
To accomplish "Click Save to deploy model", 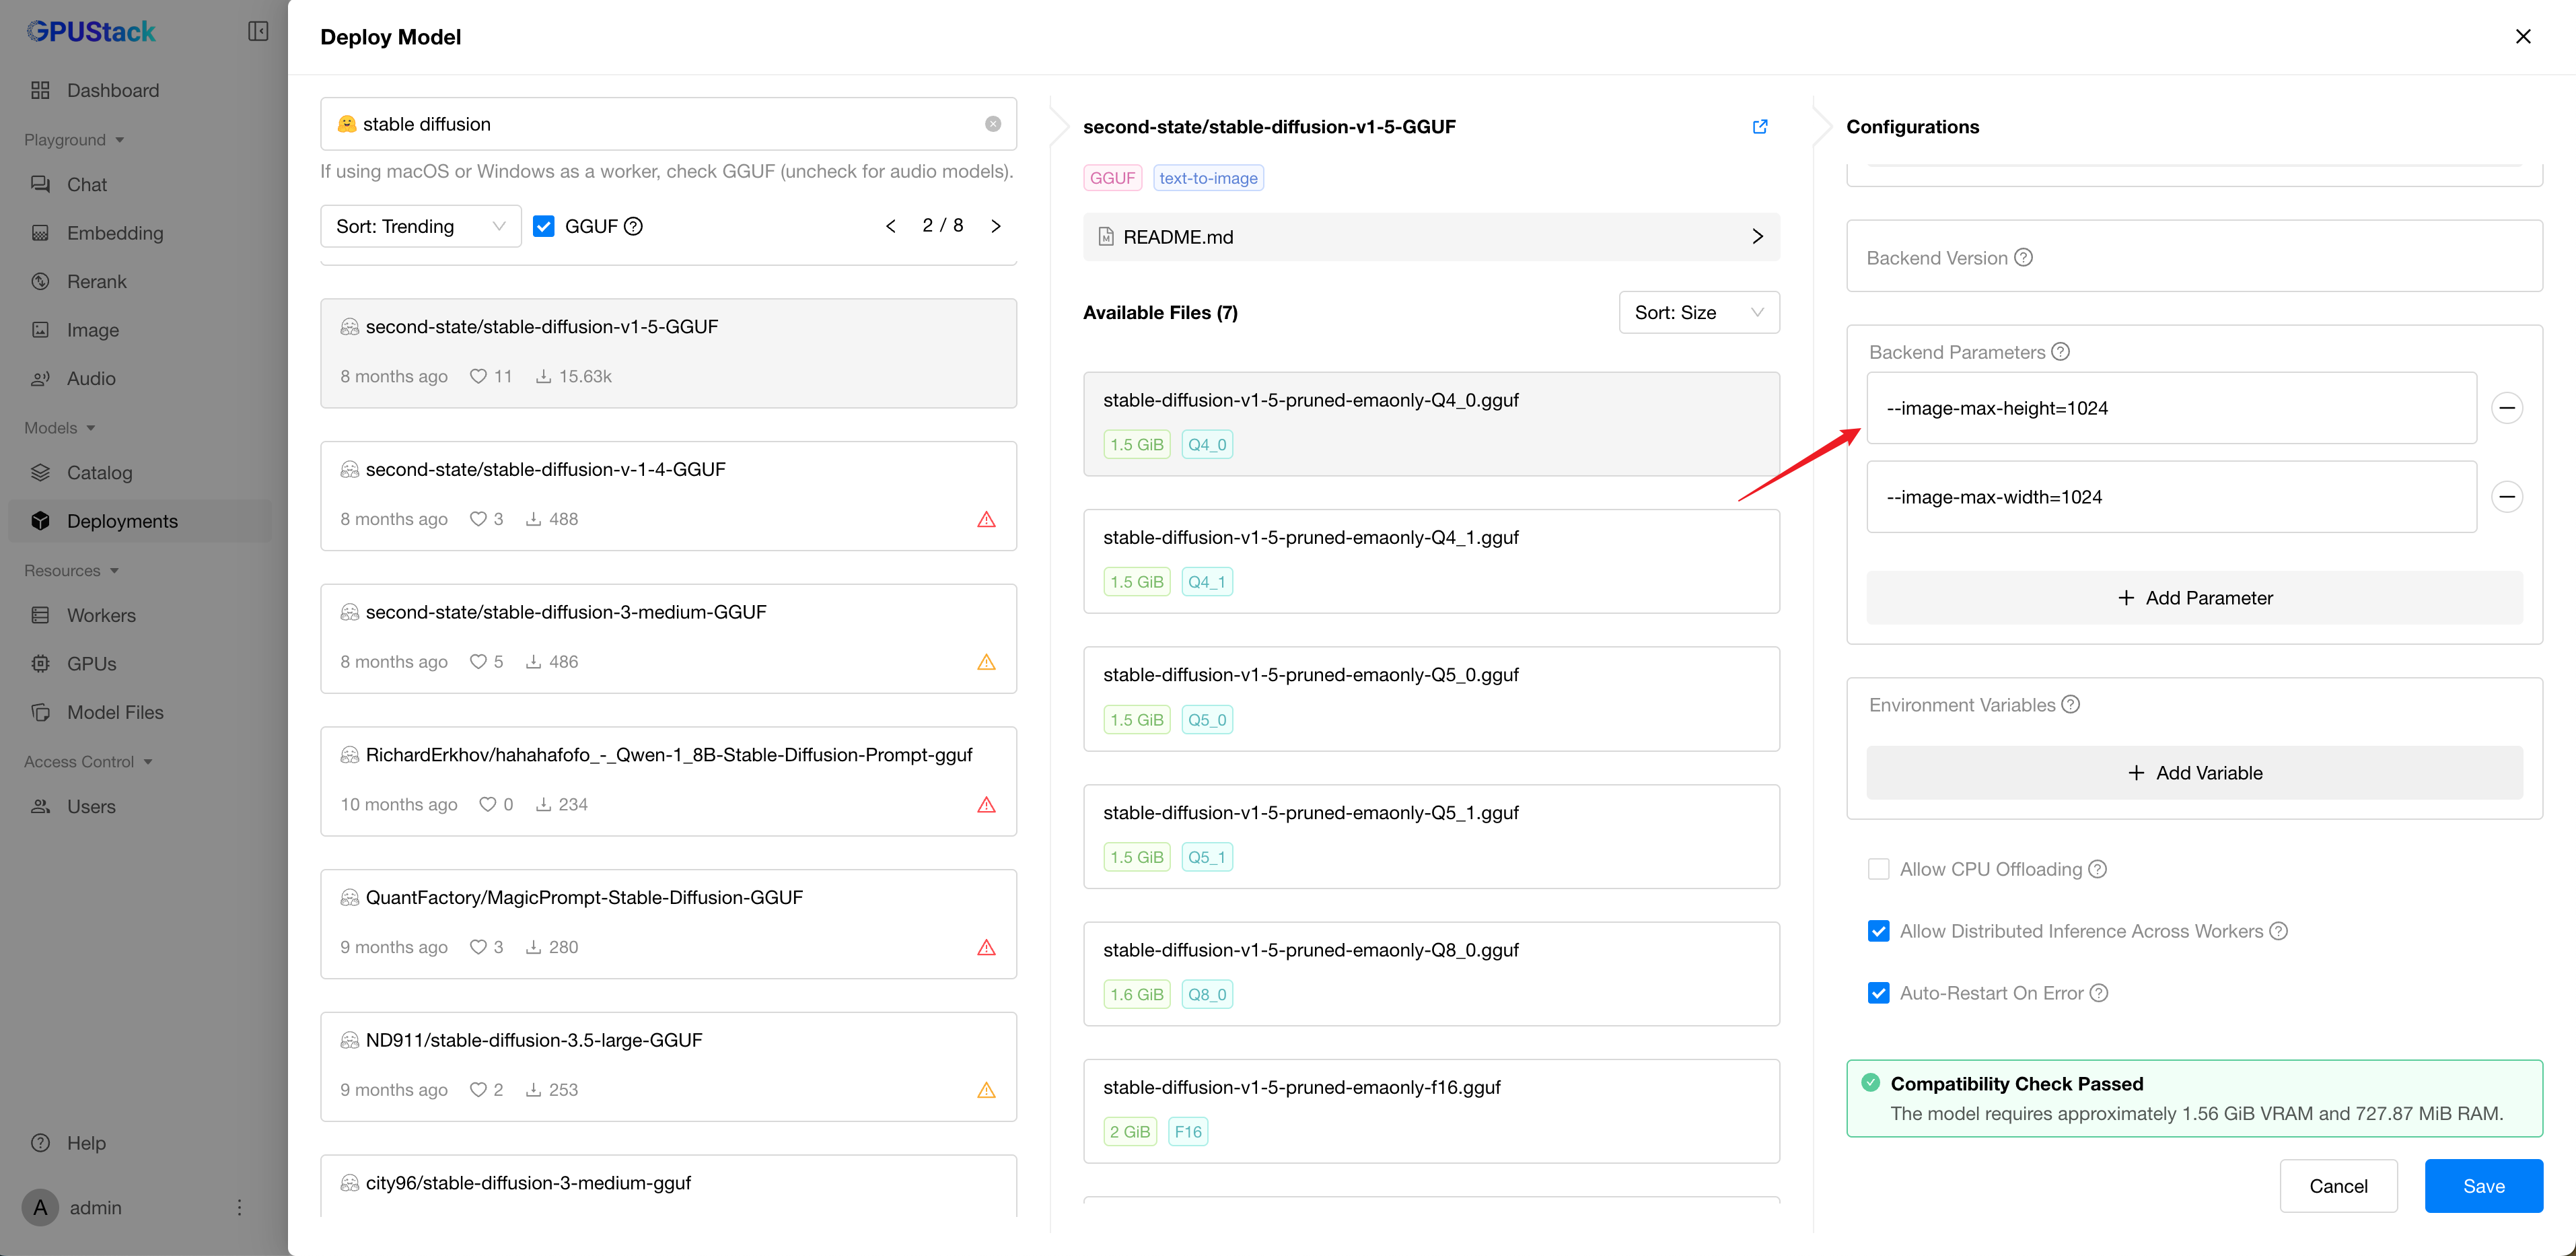I will click(2483, 1185).
